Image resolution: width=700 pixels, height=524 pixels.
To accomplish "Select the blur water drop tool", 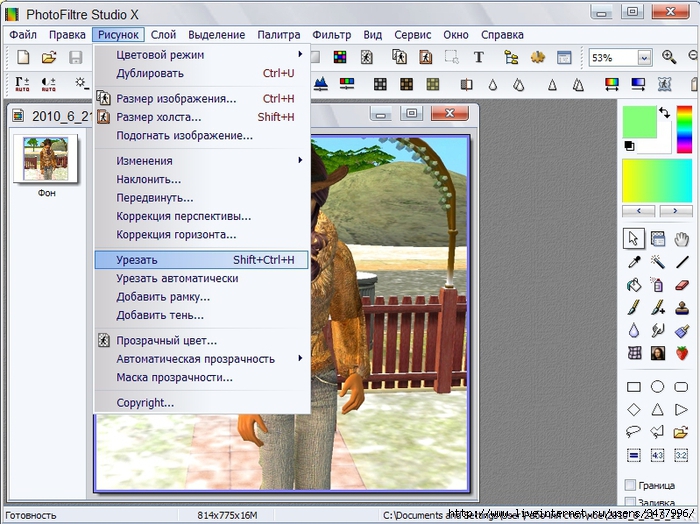I will (633, 330).
